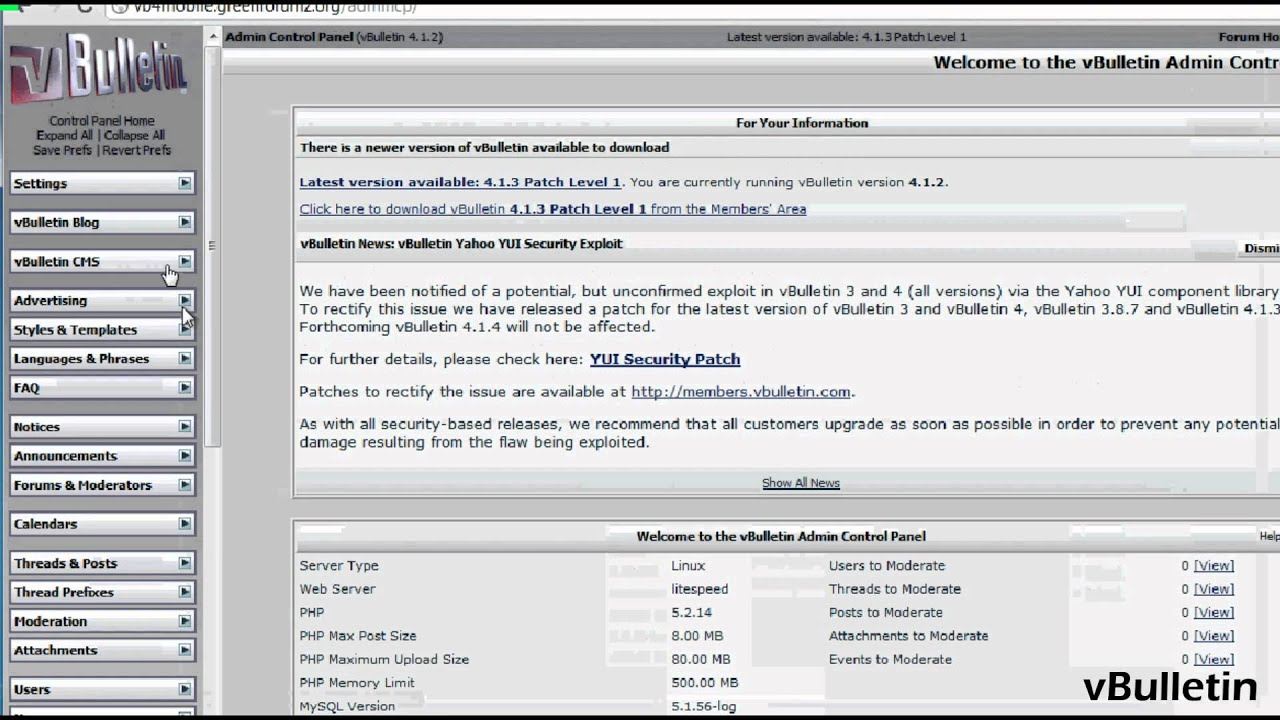Click the Show All News link

pyautogui.click(x=801, y=483)
